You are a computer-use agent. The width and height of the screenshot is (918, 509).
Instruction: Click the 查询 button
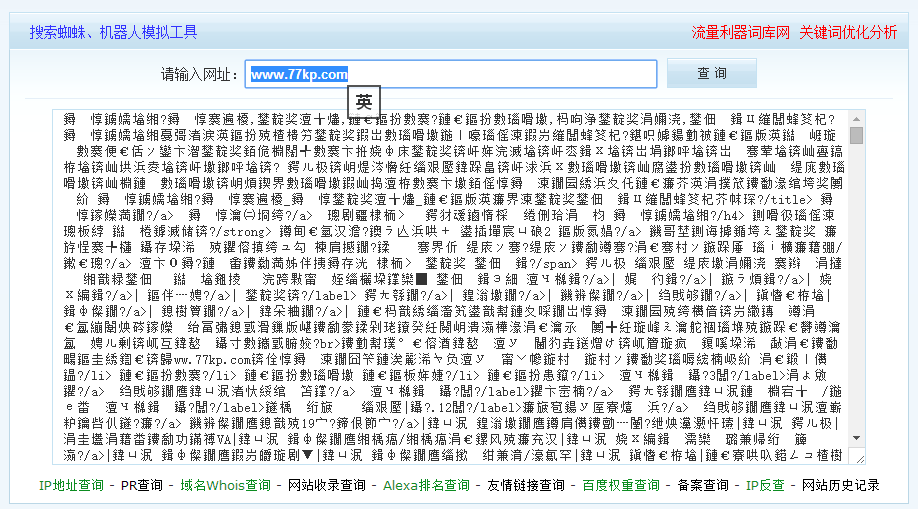point(712,74)
